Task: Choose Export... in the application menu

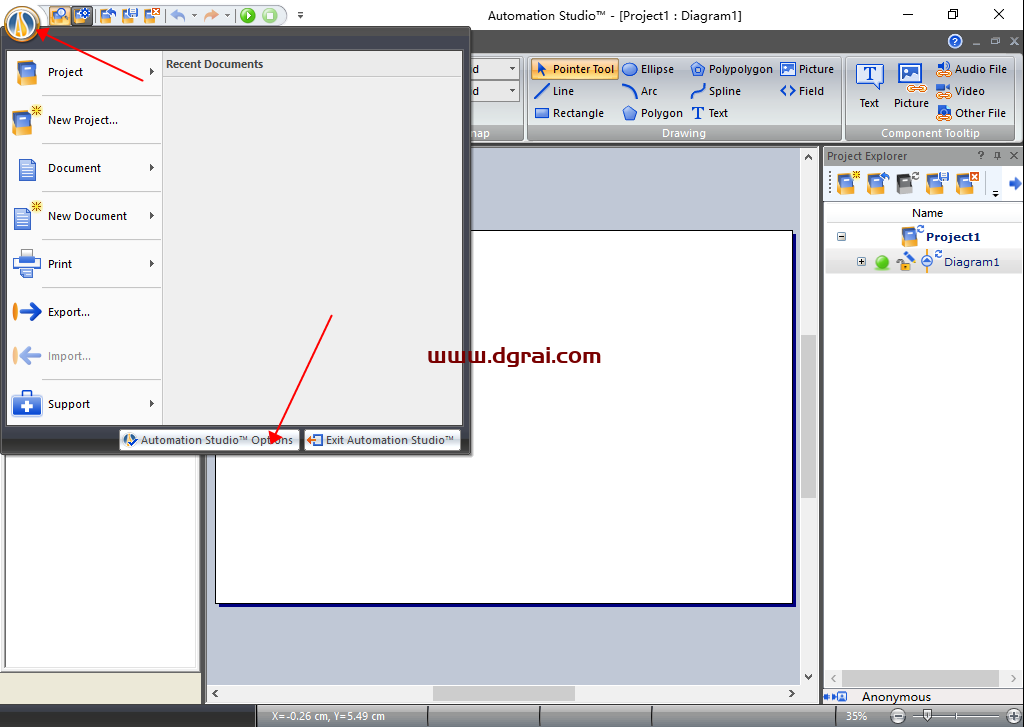Action: (x=84, y=312)
